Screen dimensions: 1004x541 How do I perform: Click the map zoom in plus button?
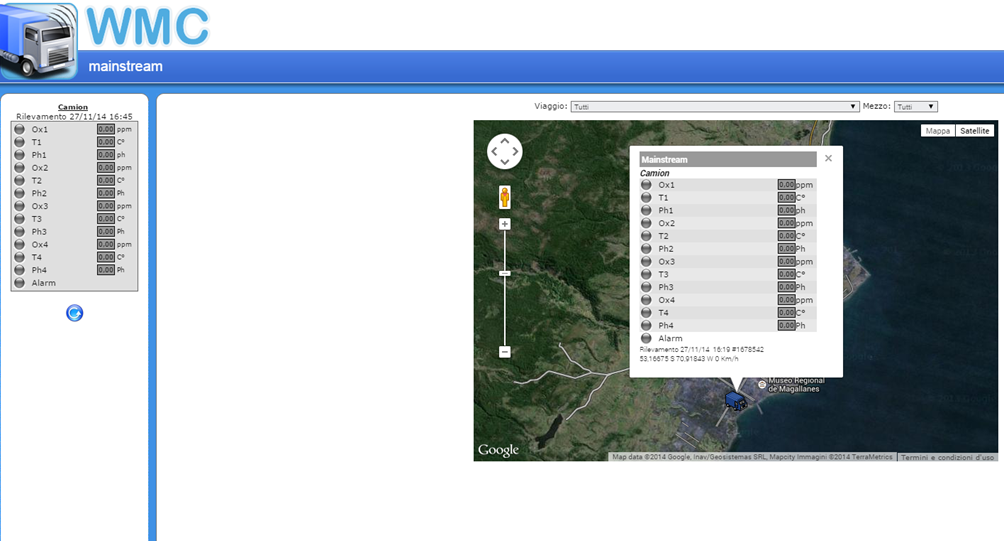(505, 224)
